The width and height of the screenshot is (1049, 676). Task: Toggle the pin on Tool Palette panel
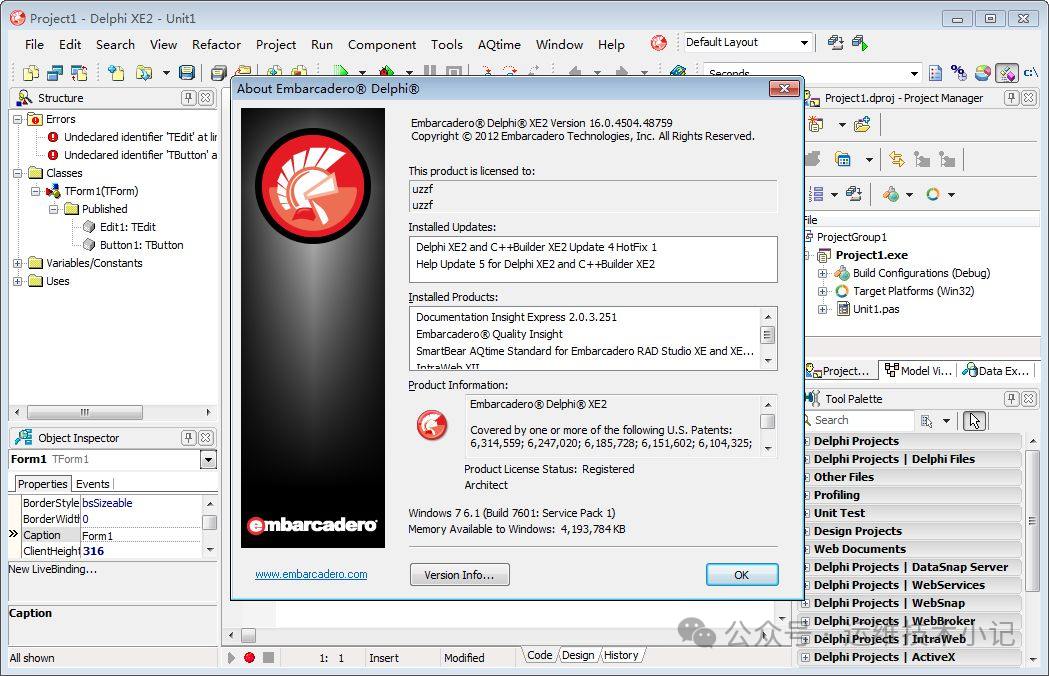(x=1011, y=399)
